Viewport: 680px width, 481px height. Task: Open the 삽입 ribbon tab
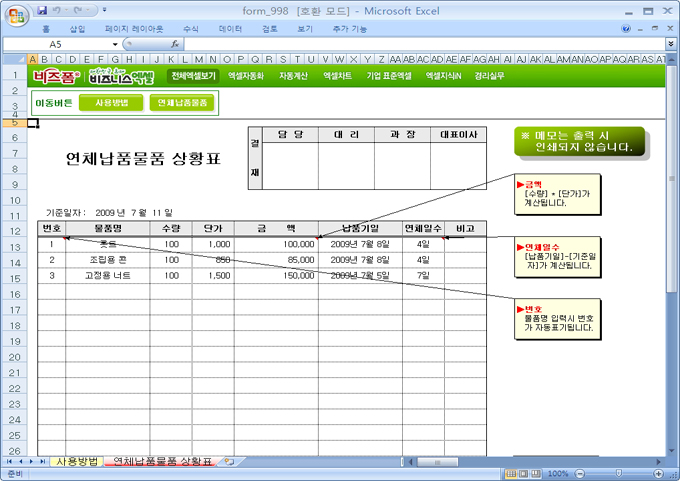(x=78, y=29)
